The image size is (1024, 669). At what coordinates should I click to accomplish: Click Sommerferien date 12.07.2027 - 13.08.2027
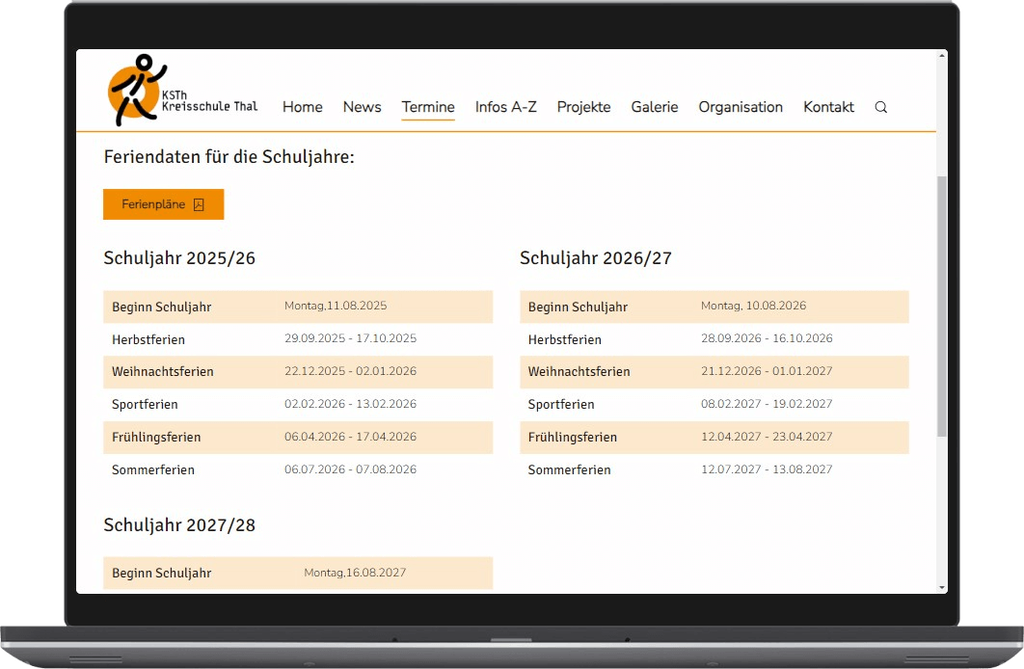[x=766, y=470]
